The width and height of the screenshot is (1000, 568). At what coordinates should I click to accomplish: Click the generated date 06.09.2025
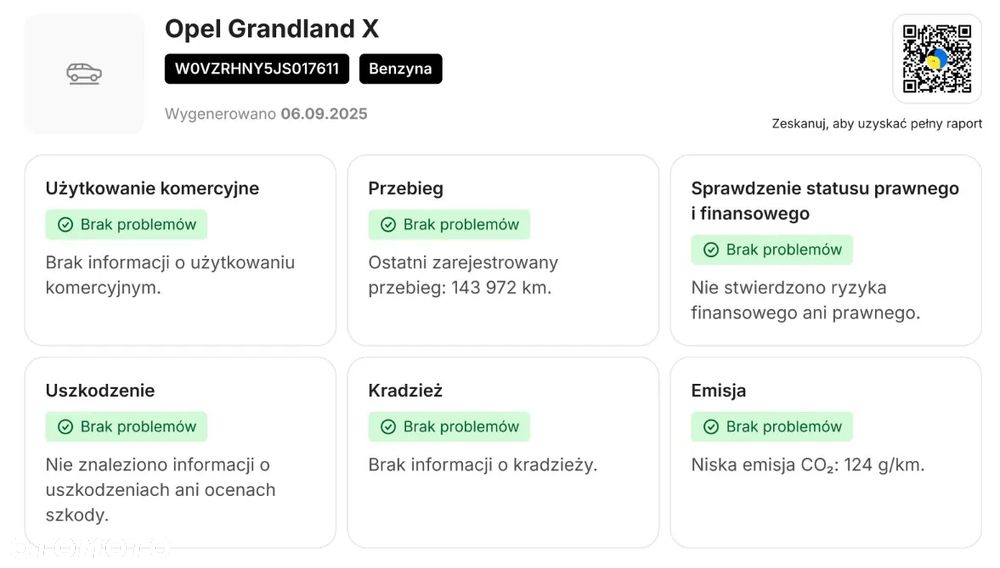click(324, 114)
